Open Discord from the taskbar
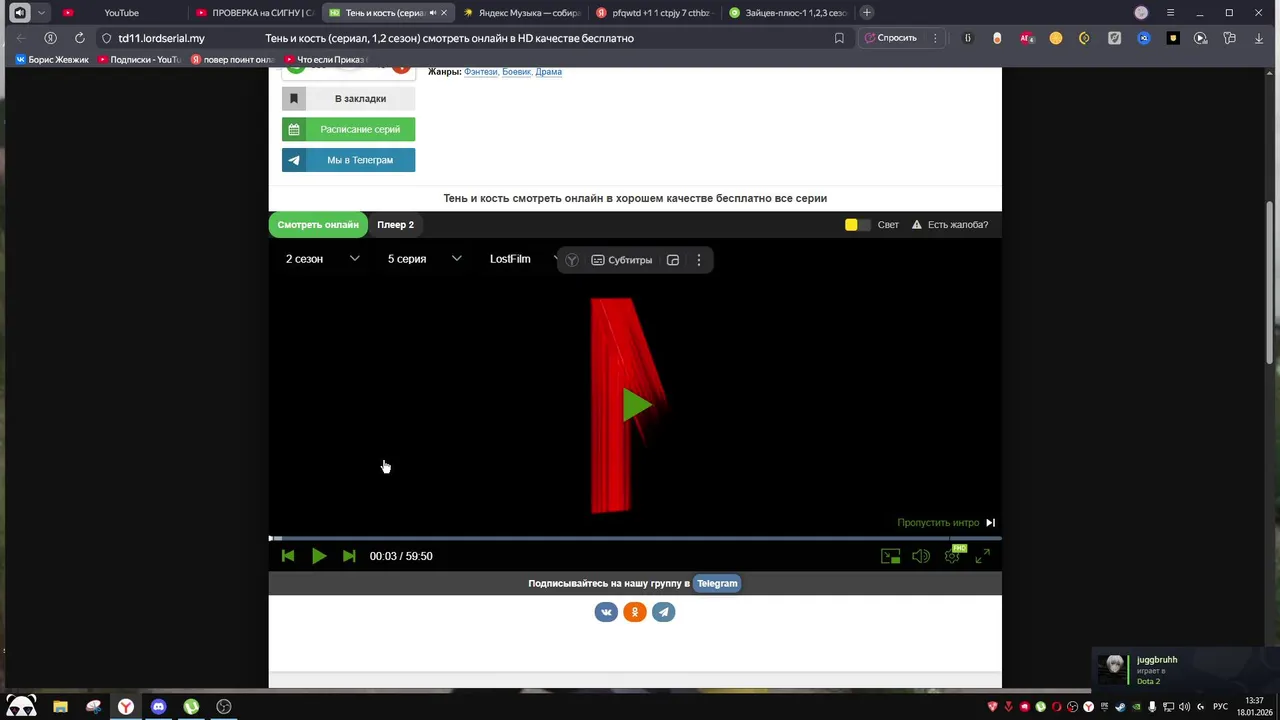This screenshot has width=1280, height=720. (158, 707)
